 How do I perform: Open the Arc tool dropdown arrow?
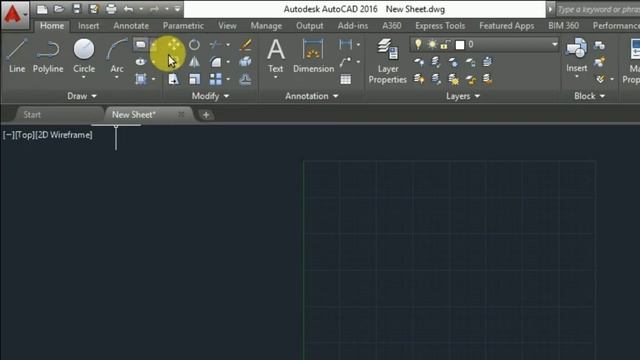click(x=117, y=77)
